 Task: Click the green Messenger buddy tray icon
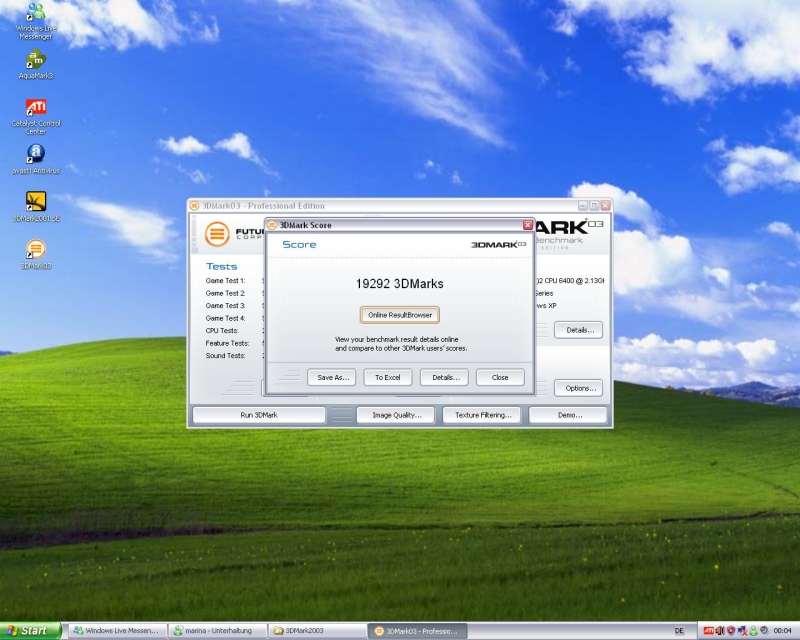753,631
